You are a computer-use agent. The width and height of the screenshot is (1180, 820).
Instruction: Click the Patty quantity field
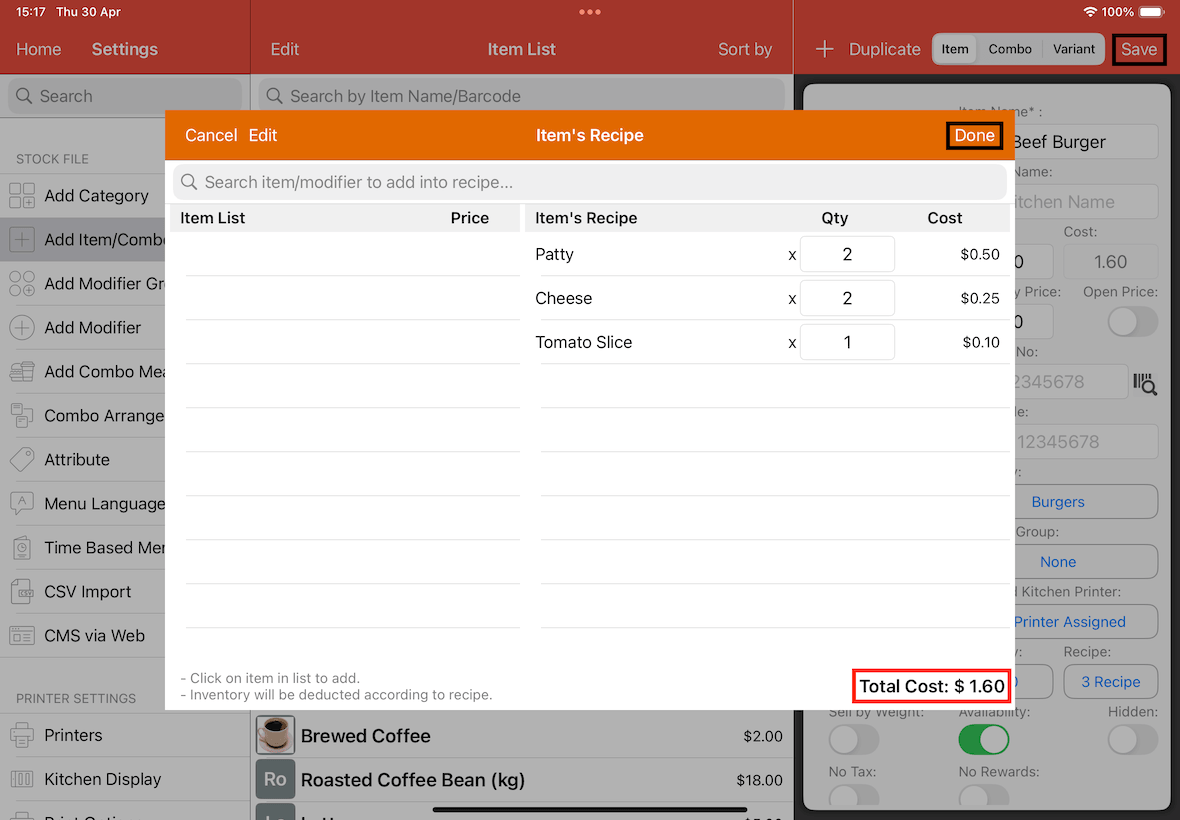coord(847,254)
